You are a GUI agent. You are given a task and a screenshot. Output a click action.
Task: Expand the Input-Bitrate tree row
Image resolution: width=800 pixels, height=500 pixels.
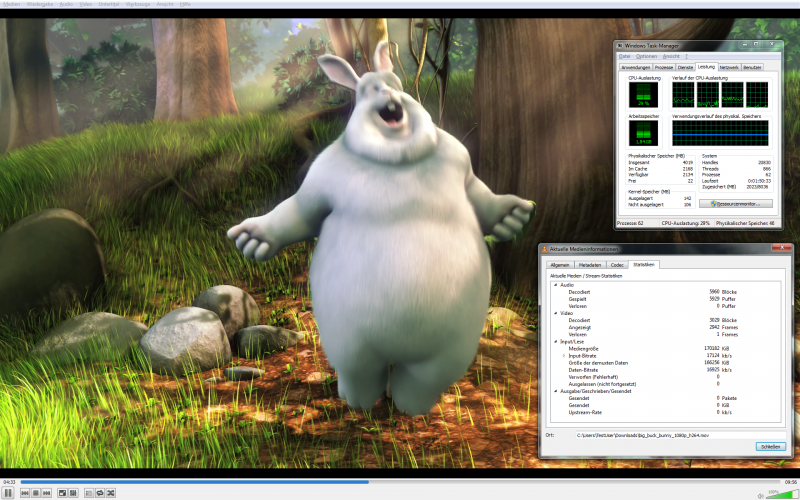tap(564, 356)
